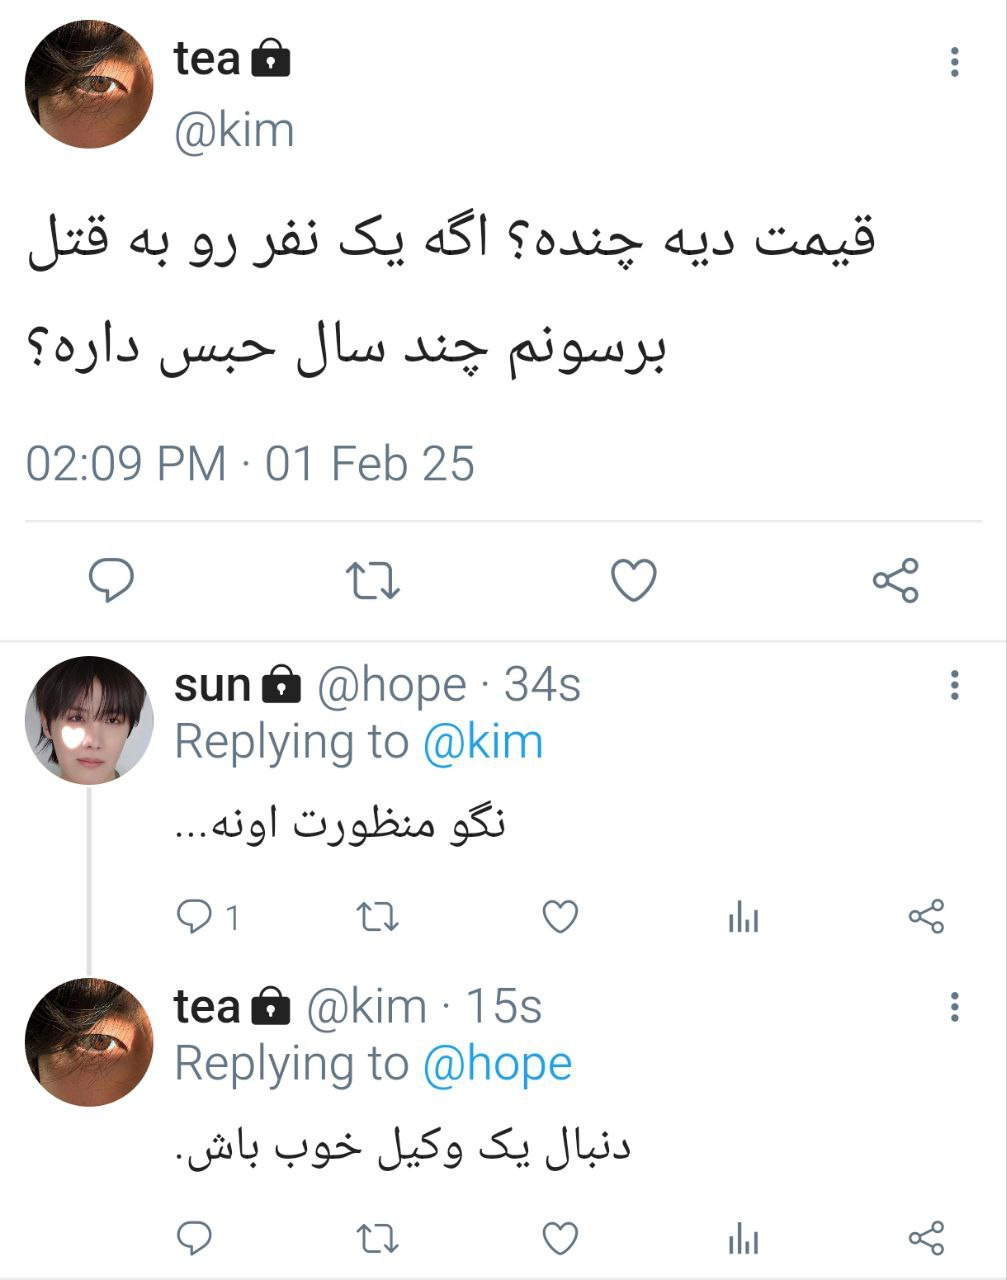
Task: Retweet sun's reply
Action: pyautogui.click(x=378, y=916)
